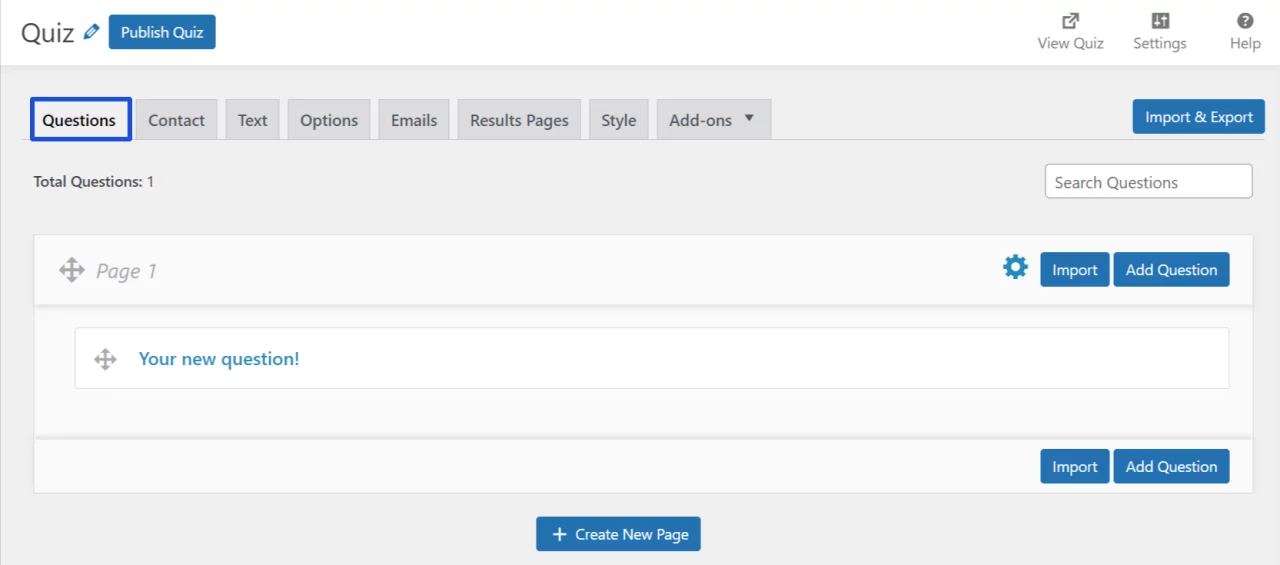This screenshot has width=1280, height=565.
Task: Click the pencil icon beside Quiz title
Action: point(91,32)
